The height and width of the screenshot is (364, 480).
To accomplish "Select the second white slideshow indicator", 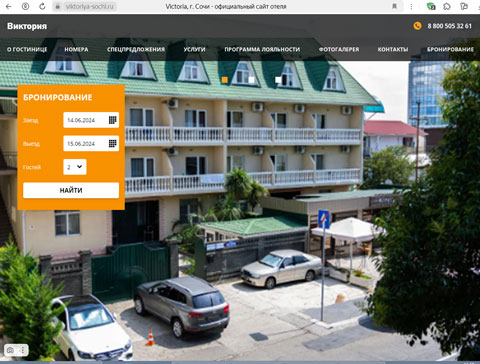I will 251,80.
